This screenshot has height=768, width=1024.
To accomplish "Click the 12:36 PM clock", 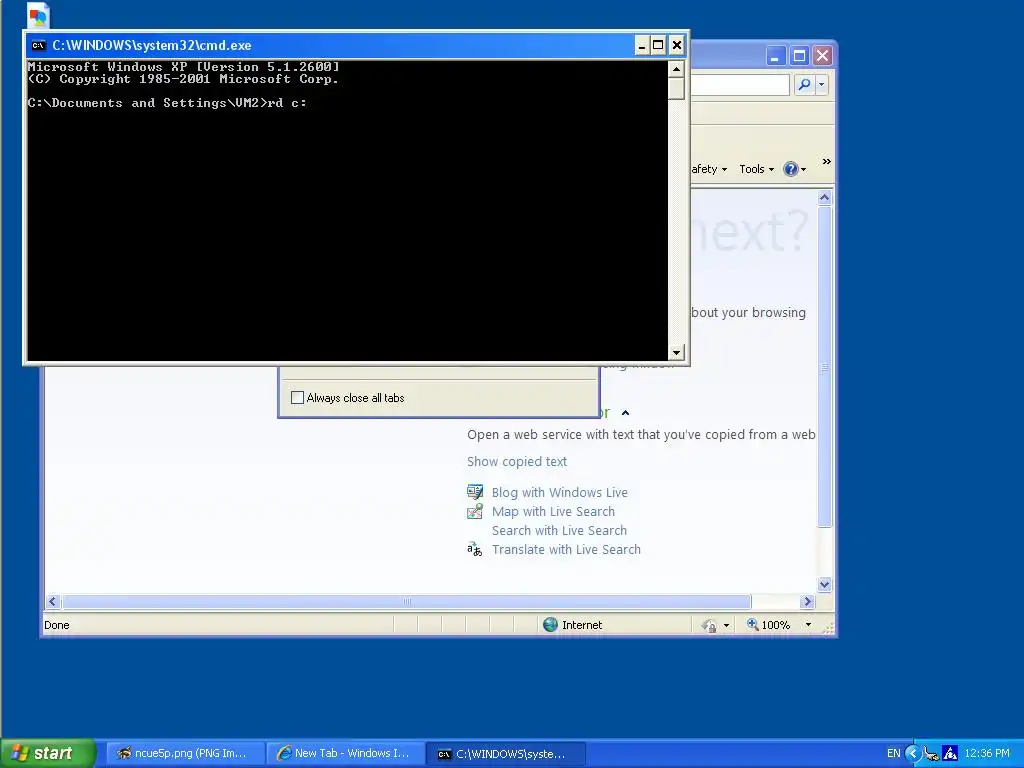I will click(987, 754).
